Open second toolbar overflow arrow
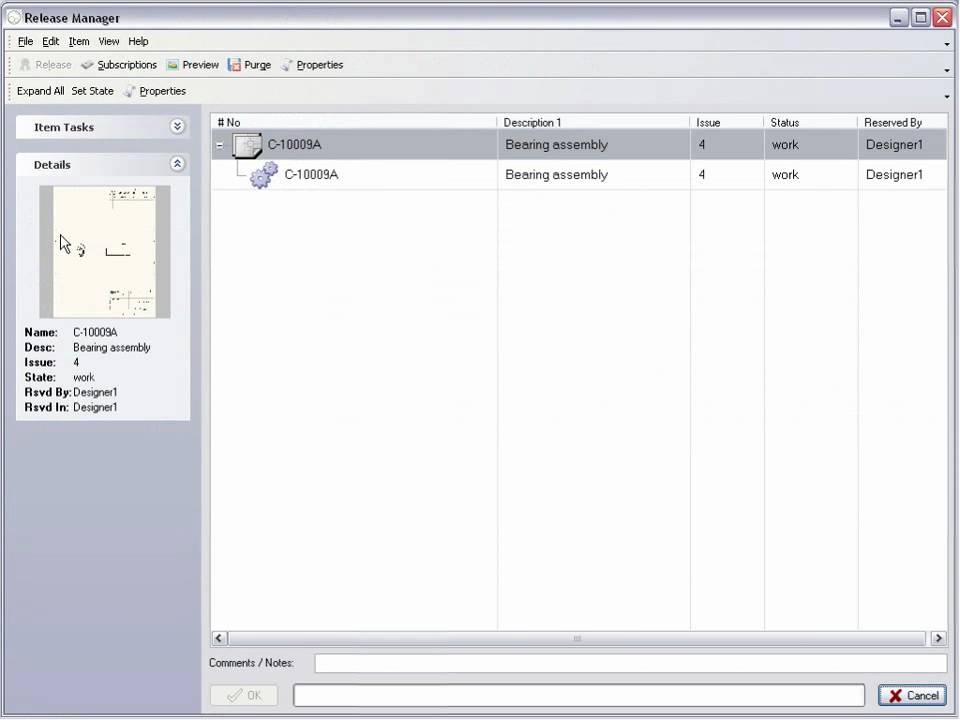The image size is (960, 720). tap(947, 97)
